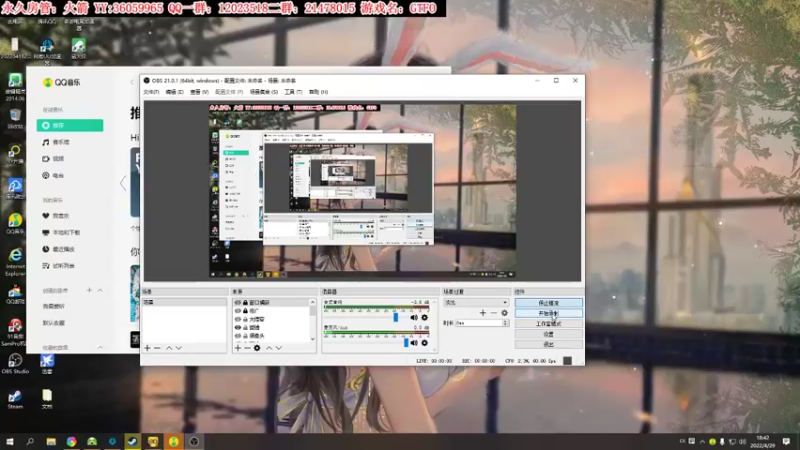Viewport: 800px width, 450px height.
Task: Open recently played in QQ Music sidebar
Action: pos(59,249)
